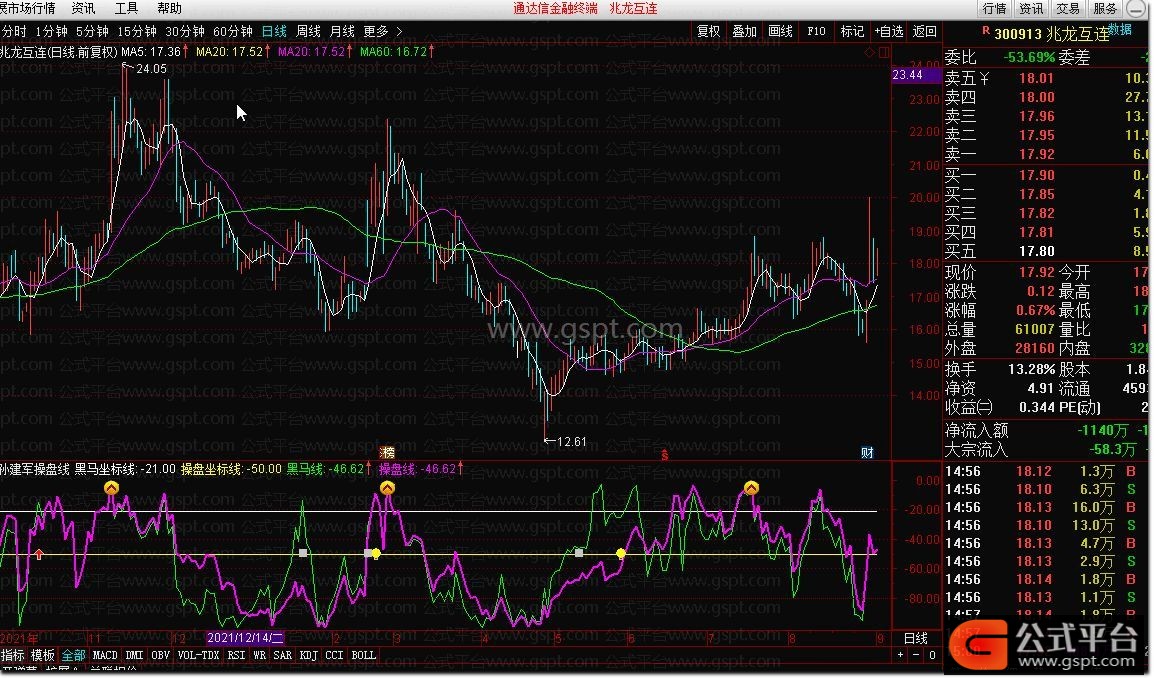Image resolution: width=1154 pixels, height=678 pixels.
Task: Click the red S marker below the chart
Action: 665,455
